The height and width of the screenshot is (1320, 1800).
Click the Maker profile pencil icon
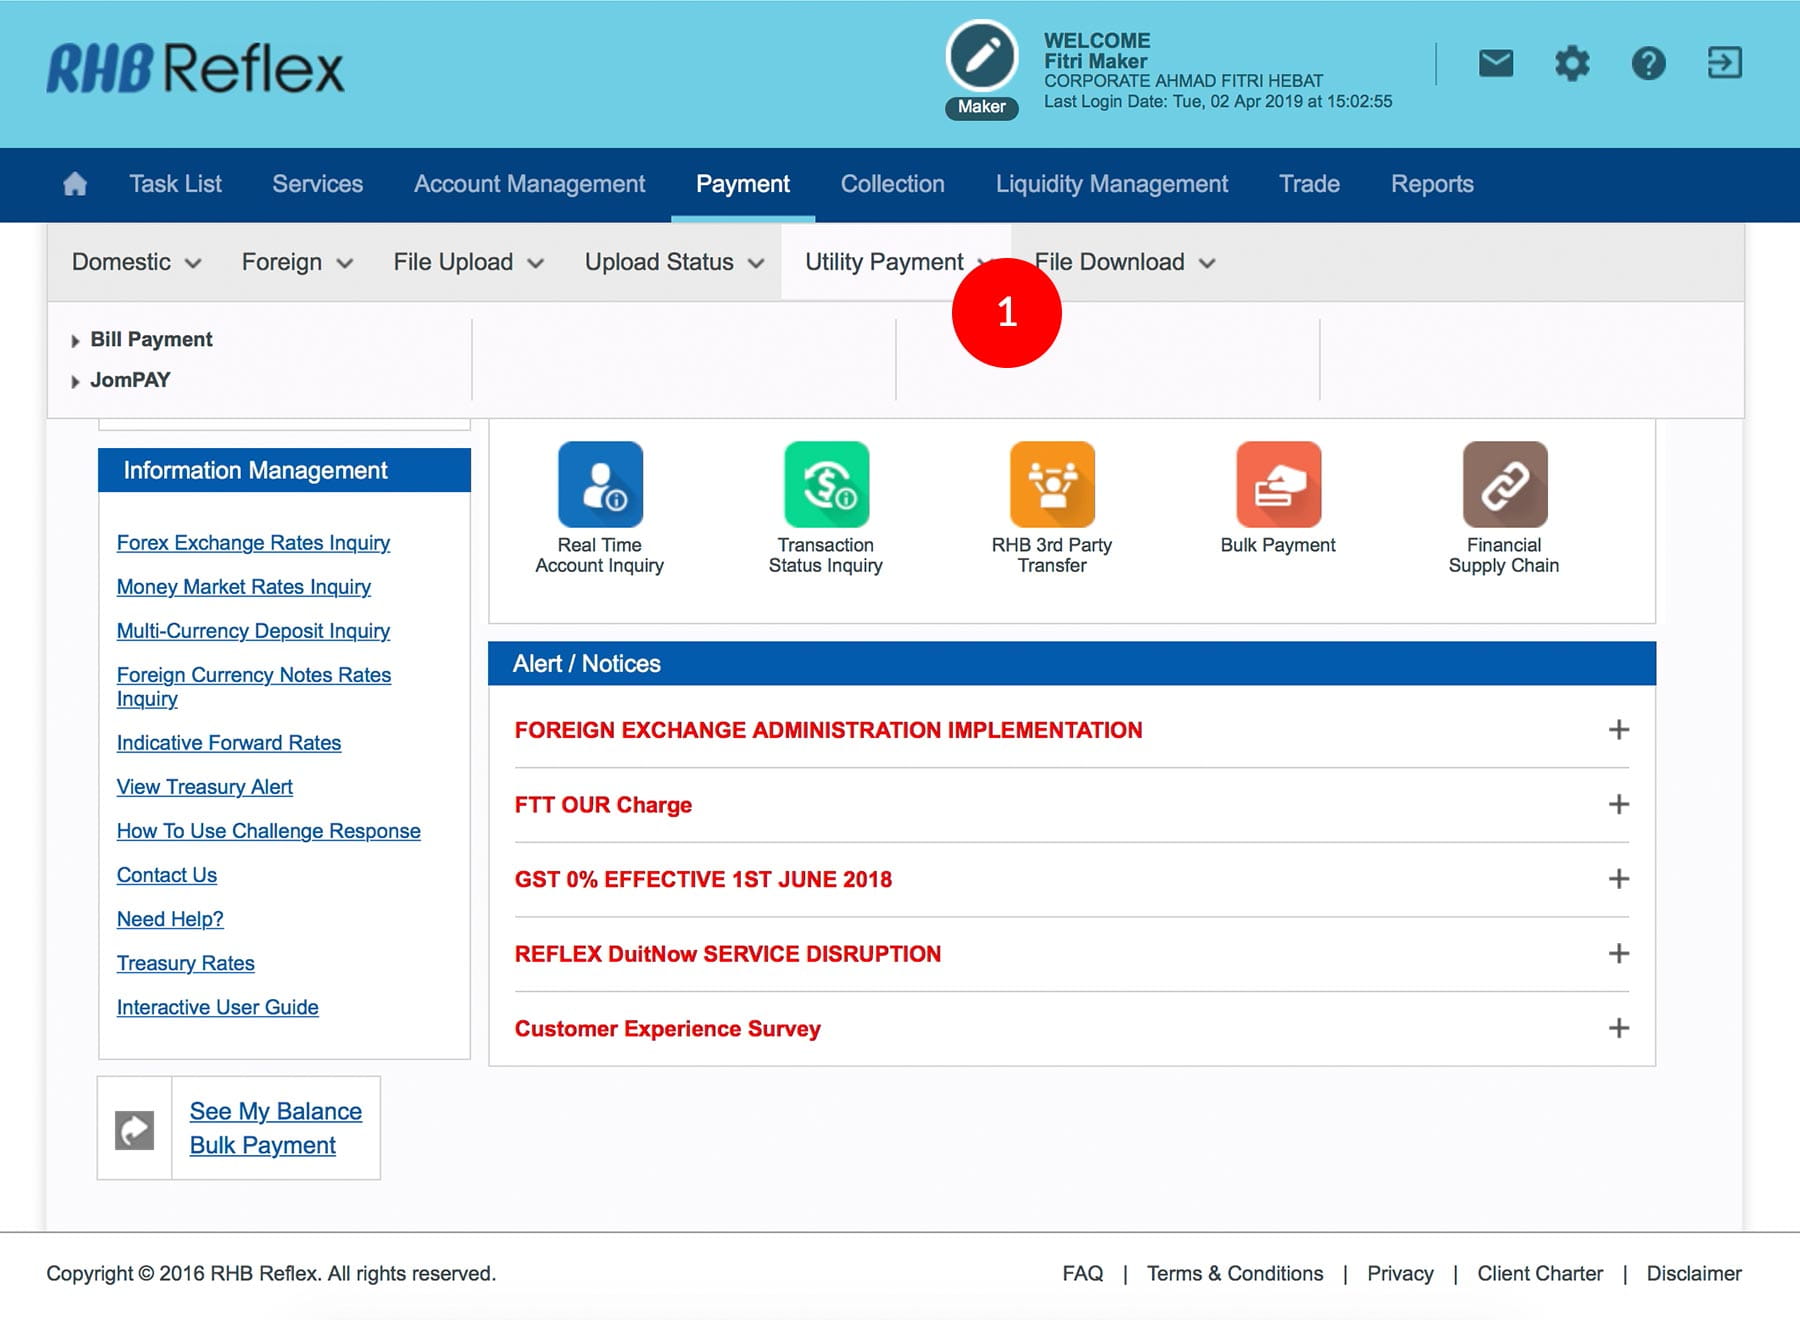pos(981,56)
